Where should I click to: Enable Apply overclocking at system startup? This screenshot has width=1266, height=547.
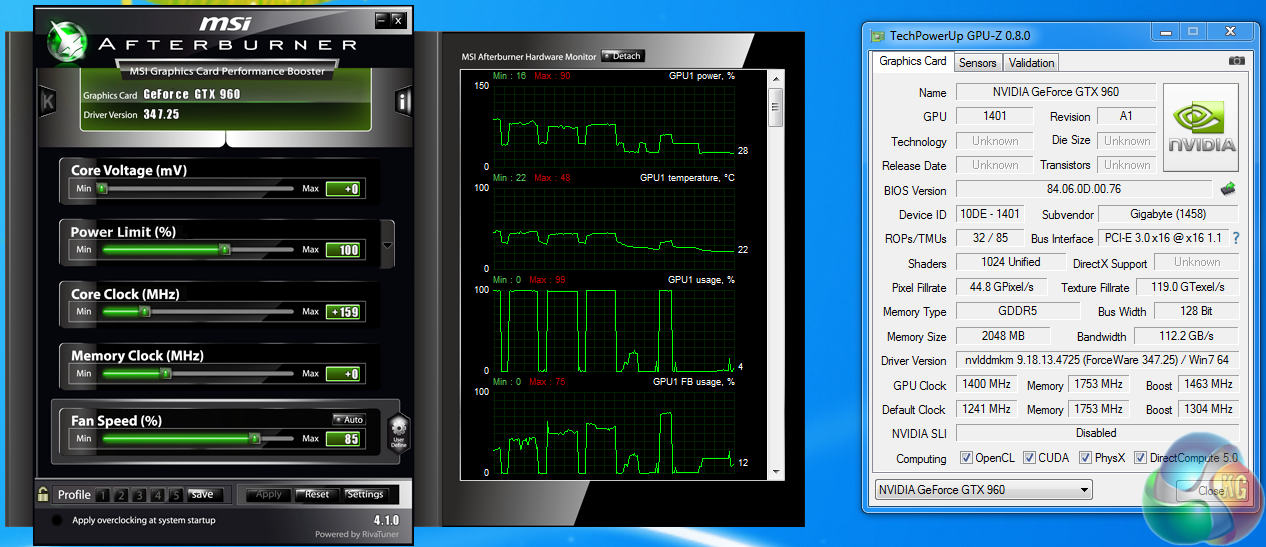pos(58,520)
